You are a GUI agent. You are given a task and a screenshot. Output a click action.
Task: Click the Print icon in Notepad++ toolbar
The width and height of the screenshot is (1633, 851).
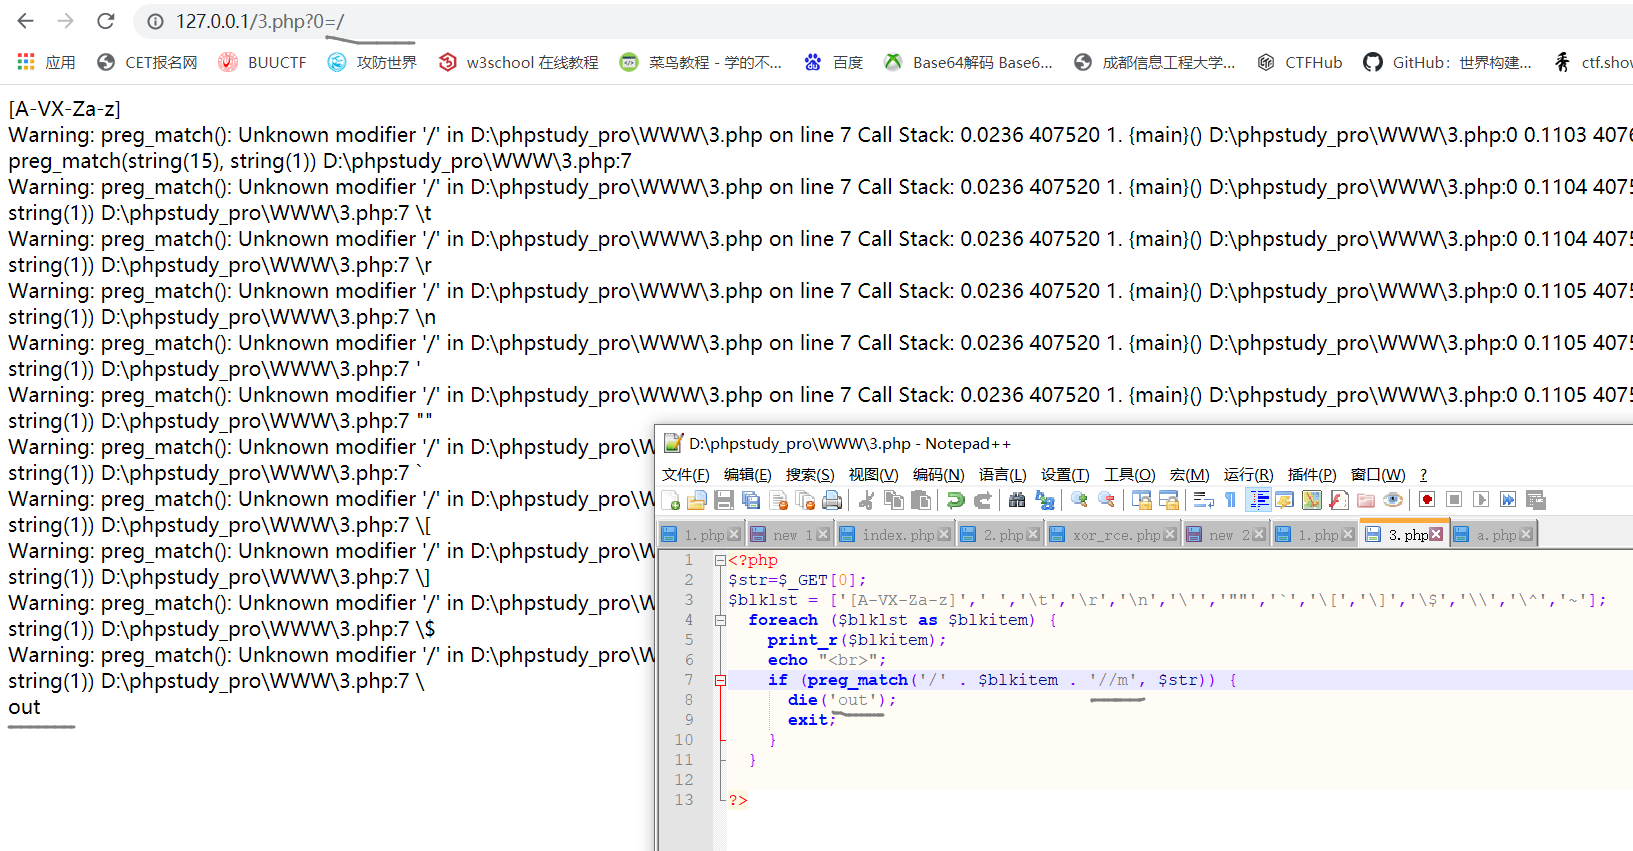point(832,500)
